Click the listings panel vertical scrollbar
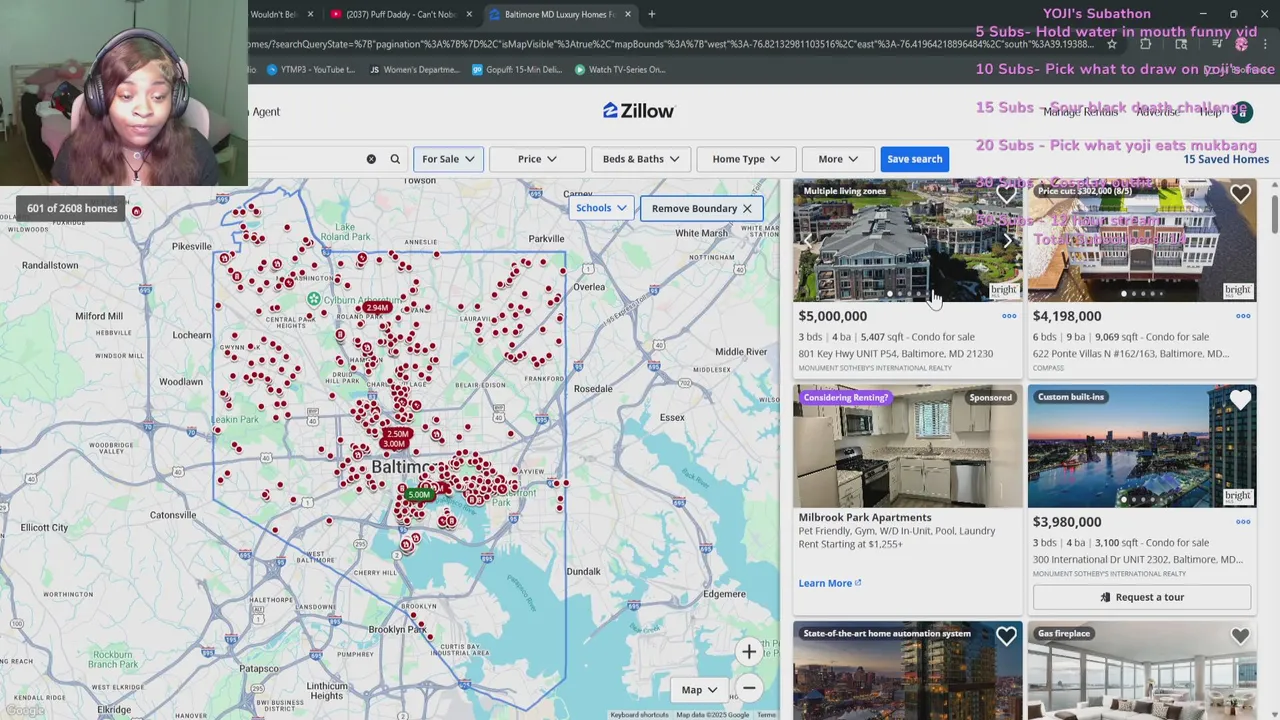The width and height of the screenshot is (1280, 720). (x=1273, y=215)
